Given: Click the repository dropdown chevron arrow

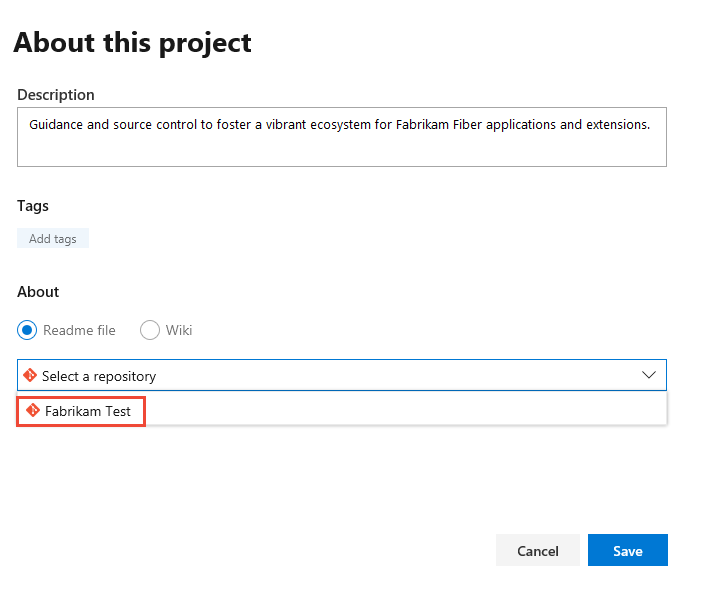Looking at the screenshot, I should coord(648,375).
